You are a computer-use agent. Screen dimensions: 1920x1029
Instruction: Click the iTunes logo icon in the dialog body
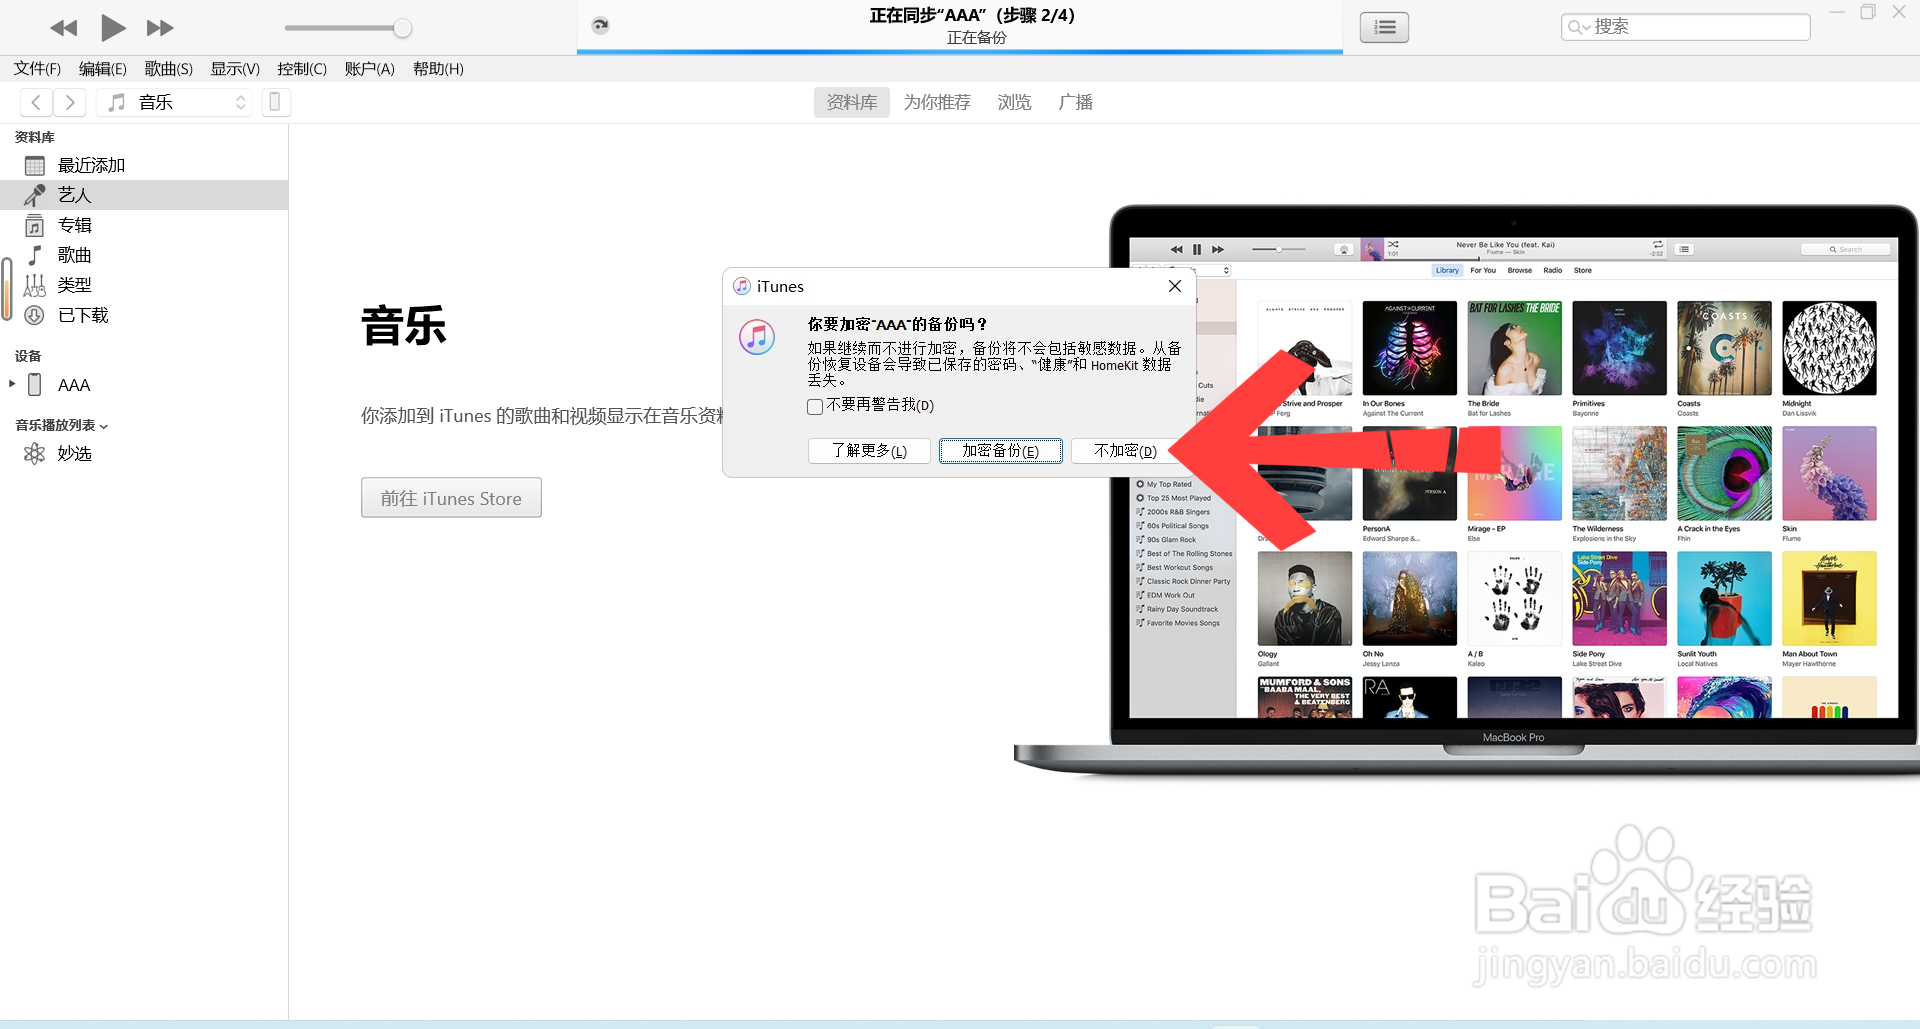coord(757,337)
